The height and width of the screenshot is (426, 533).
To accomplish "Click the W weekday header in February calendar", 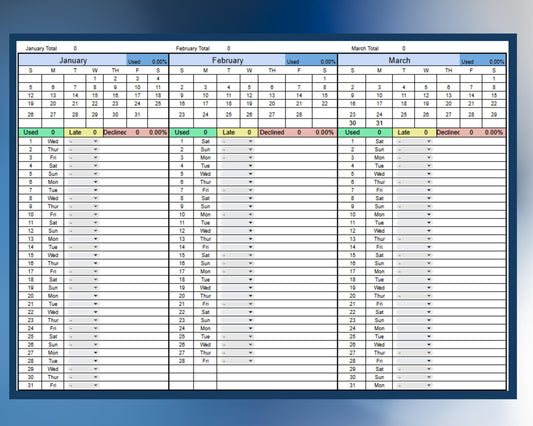I will point(249,70).
